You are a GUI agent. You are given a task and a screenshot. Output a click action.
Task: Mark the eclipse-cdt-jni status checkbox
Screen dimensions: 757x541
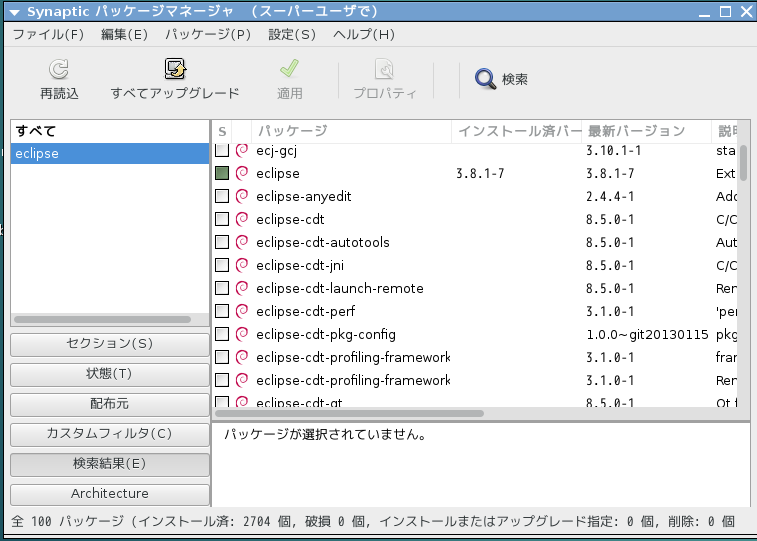coord(222,265)
